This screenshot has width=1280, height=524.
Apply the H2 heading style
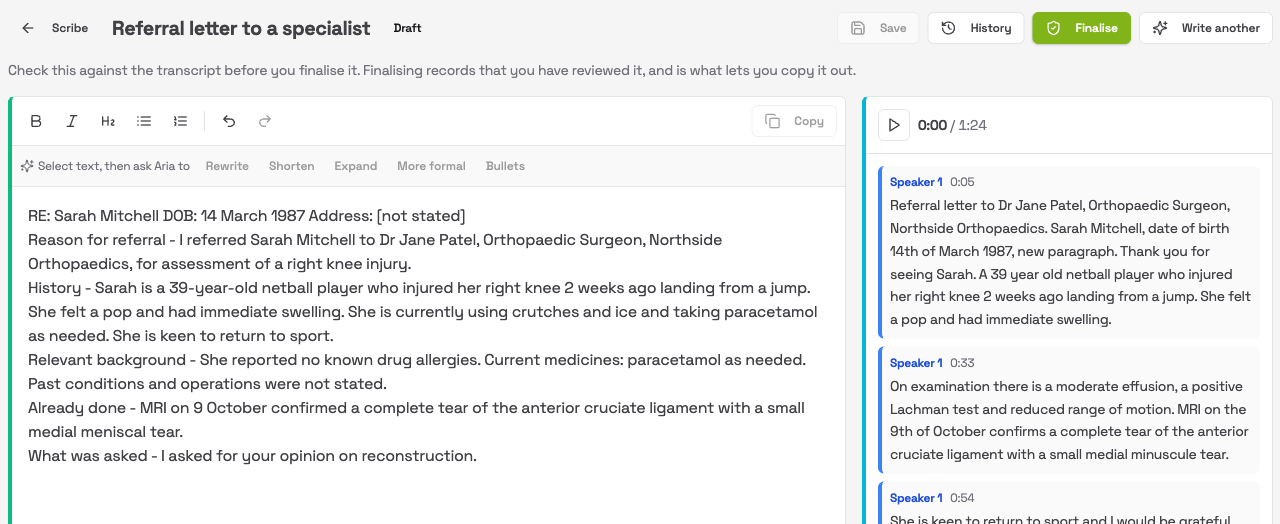tap(108, 121)
